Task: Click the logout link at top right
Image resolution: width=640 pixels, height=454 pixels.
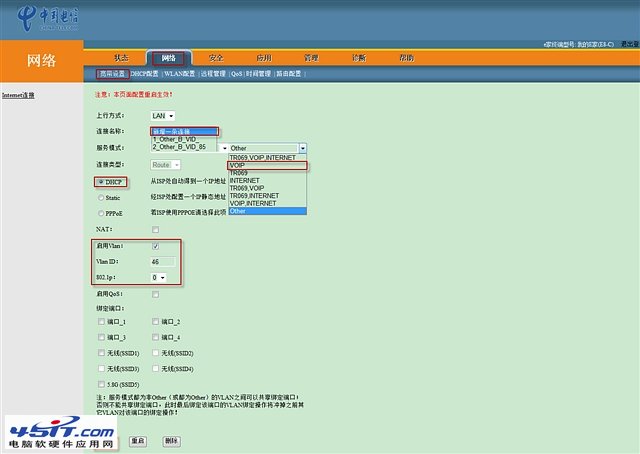Action: point(630,44)
